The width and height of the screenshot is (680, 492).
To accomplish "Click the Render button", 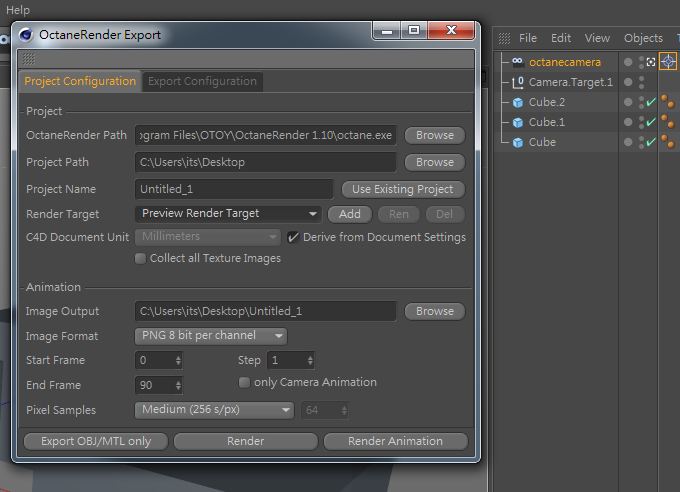I will [245, 441].
